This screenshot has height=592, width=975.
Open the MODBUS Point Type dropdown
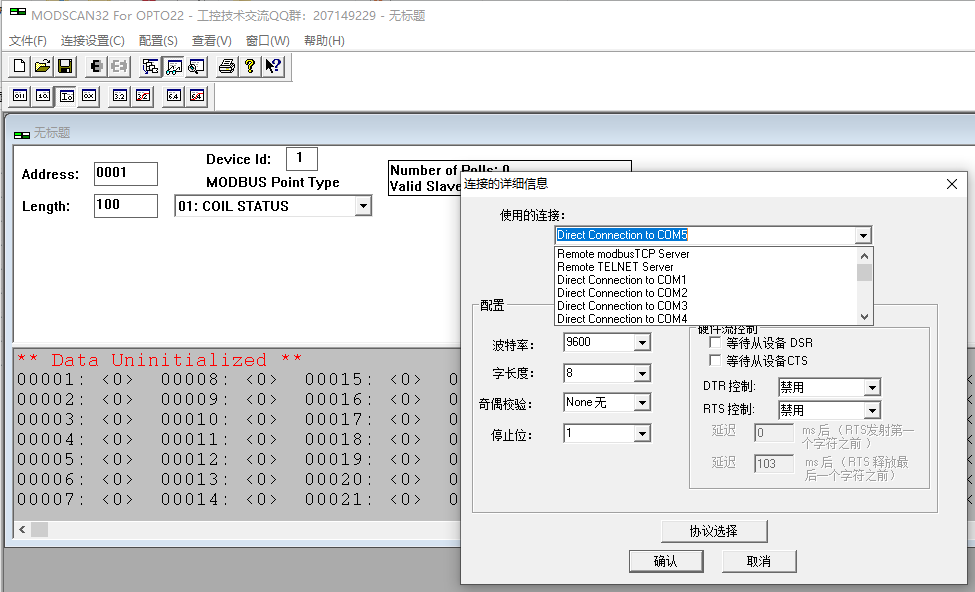tap(363, 206)
